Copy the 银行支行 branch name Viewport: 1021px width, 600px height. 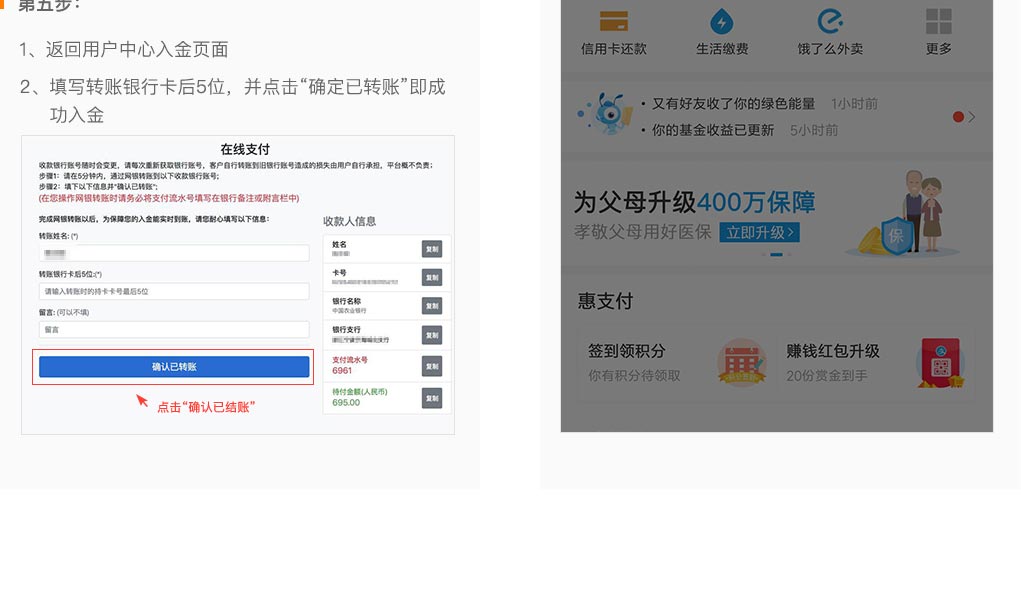pos(431,335)
